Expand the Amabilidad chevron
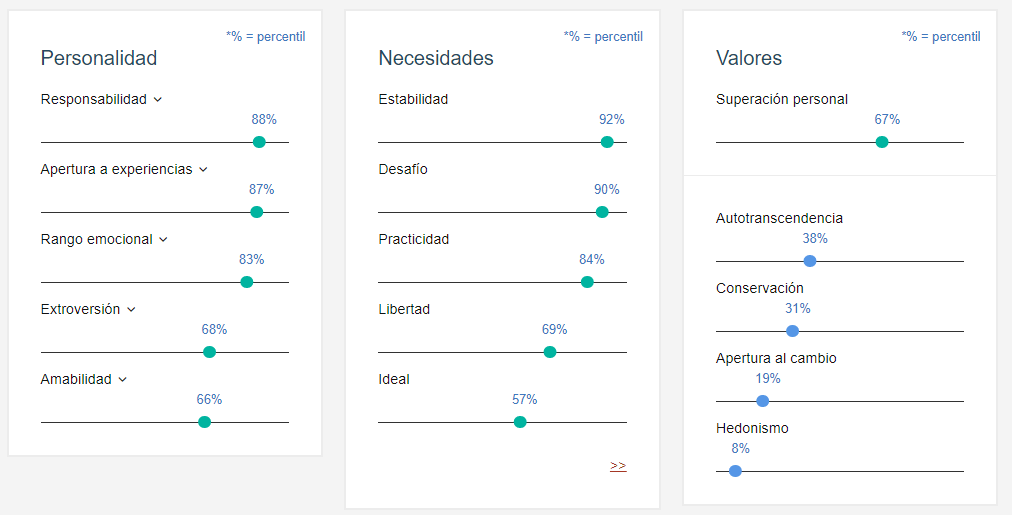 pos(123,380)
